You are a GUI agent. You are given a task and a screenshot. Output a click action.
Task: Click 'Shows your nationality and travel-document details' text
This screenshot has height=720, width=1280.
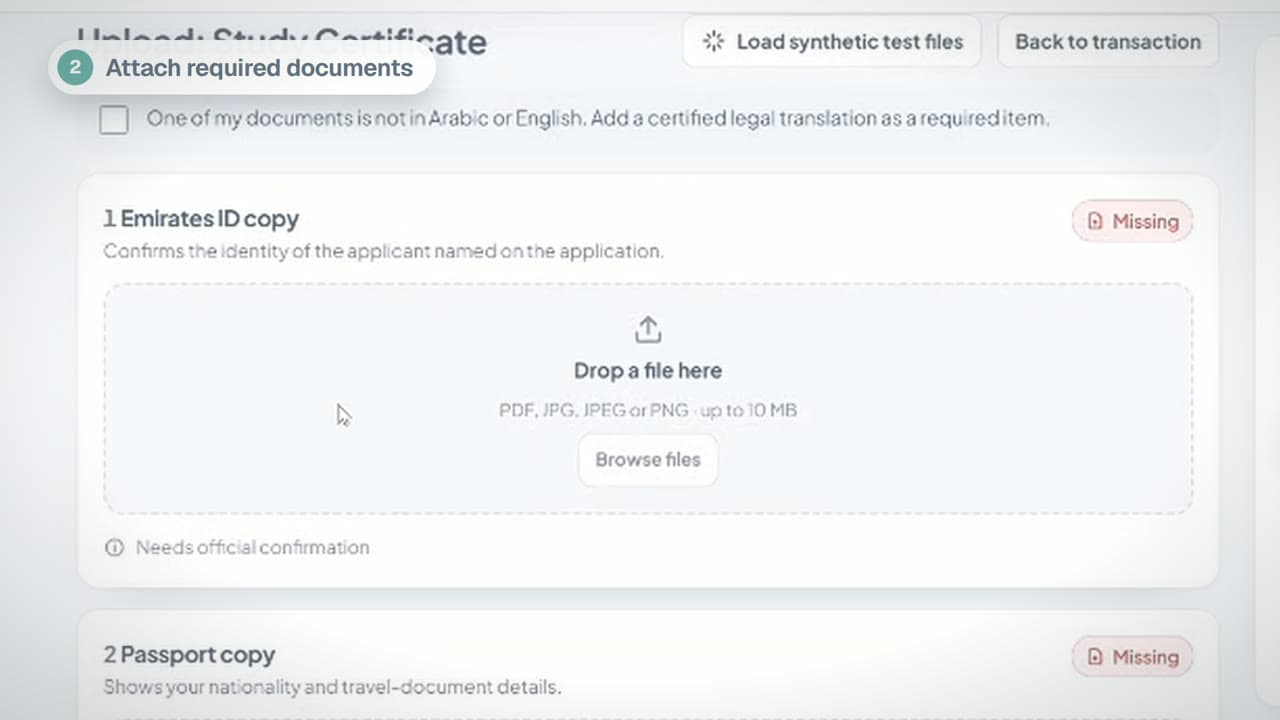(332, 688)
